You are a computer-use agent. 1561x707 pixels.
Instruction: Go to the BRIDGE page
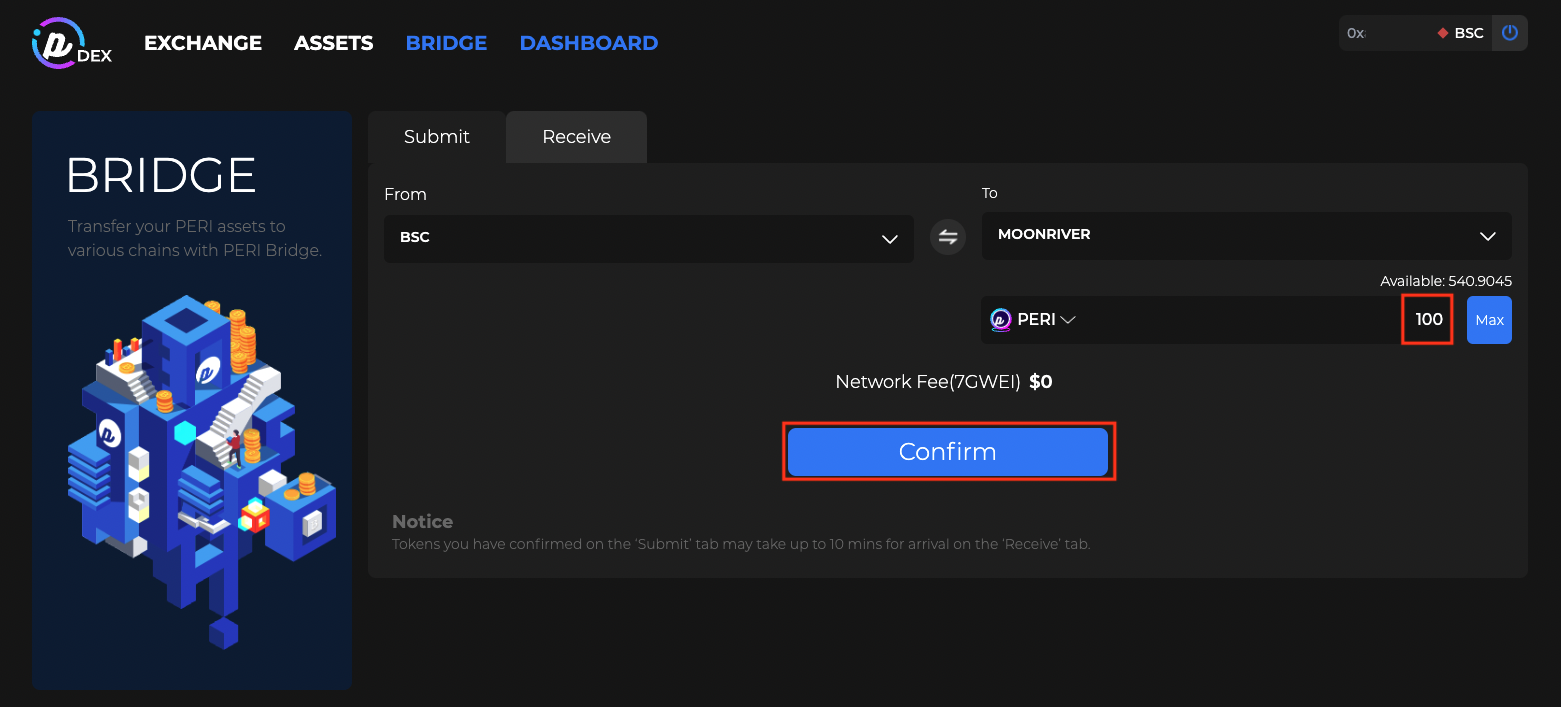pos(446,43)
